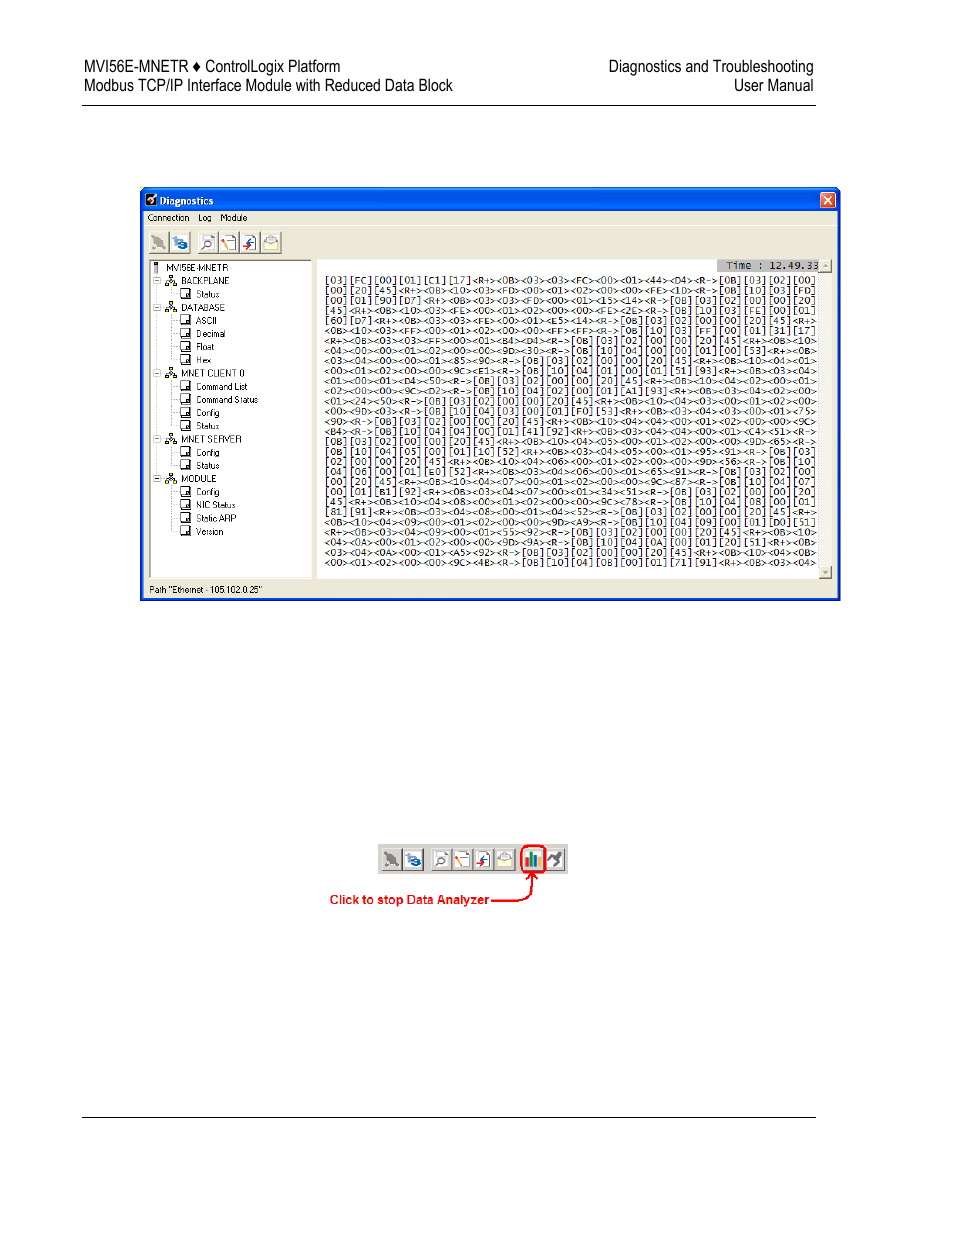Viewport: 954px width, 1235px height.
Task: Click the Time 12.49.33 display
Action: 768,266
